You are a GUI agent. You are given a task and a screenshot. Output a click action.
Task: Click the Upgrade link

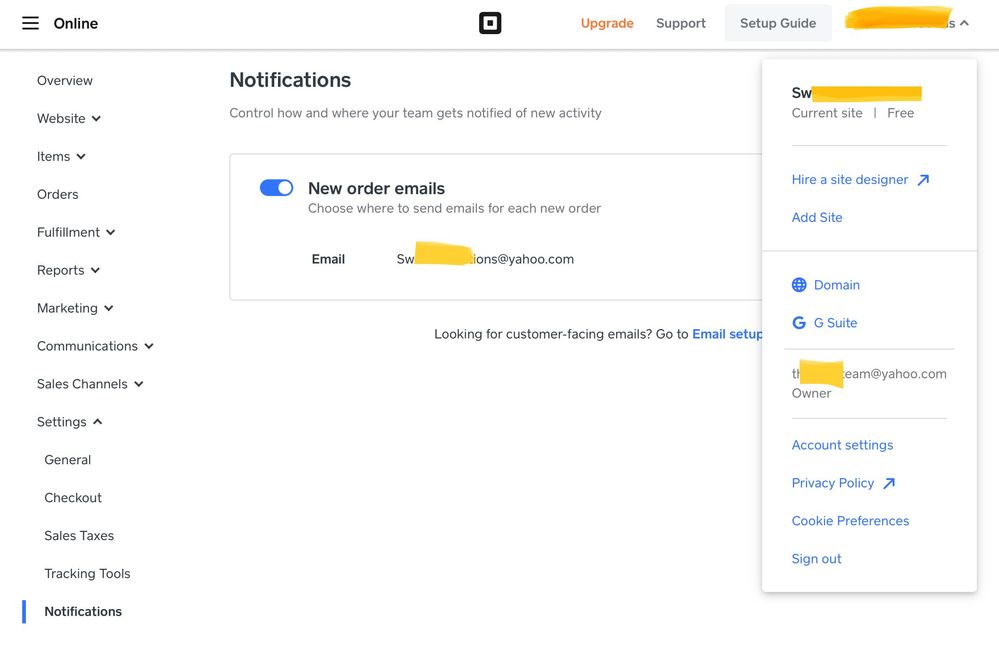point(607,23)
